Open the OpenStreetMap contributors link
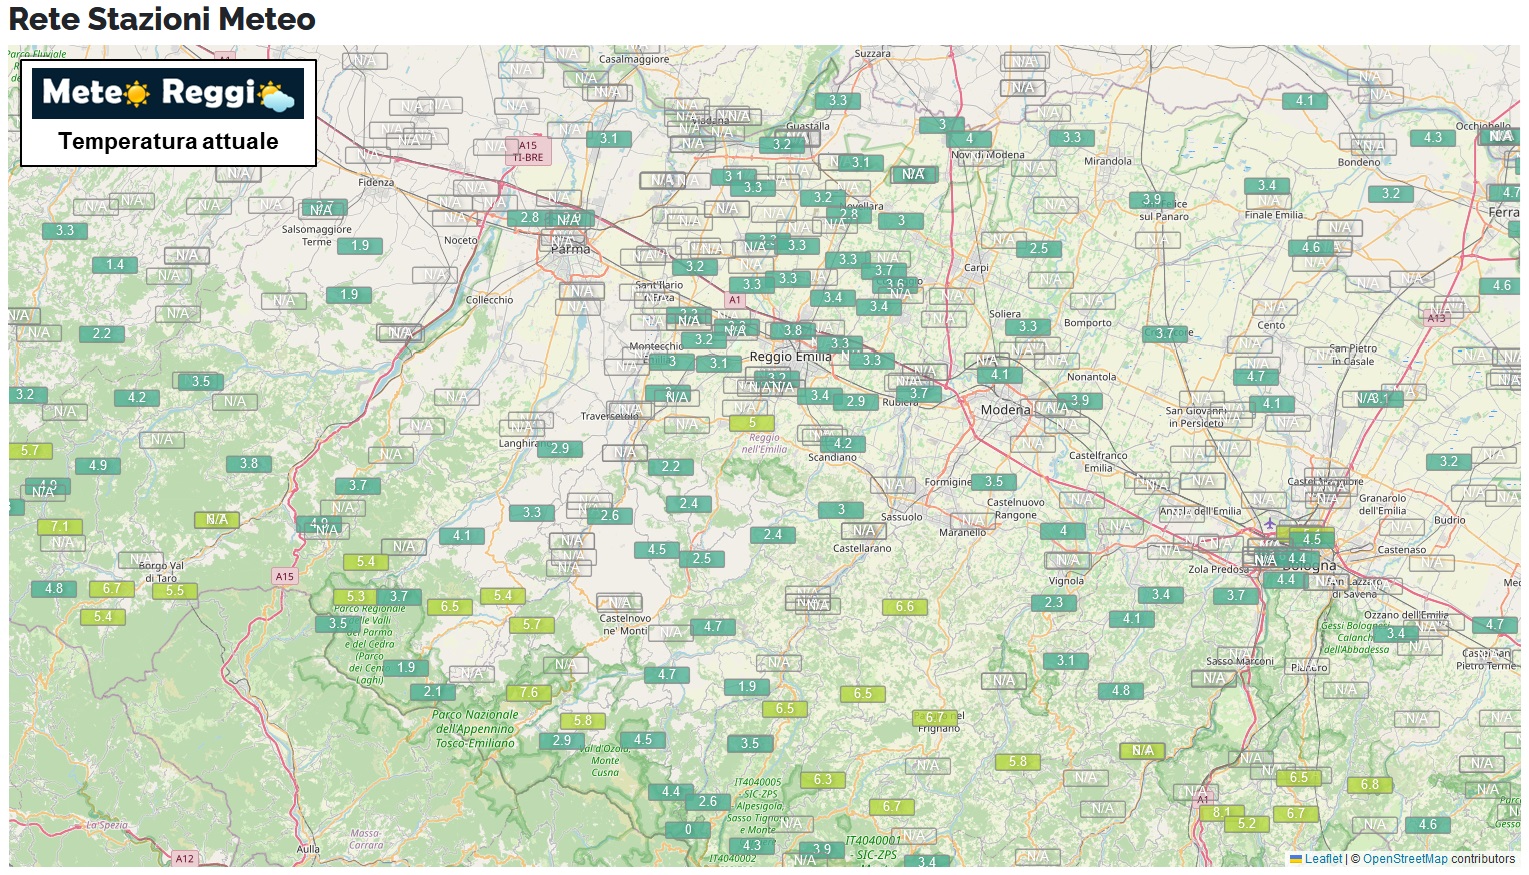 (x=1404, y=858)
